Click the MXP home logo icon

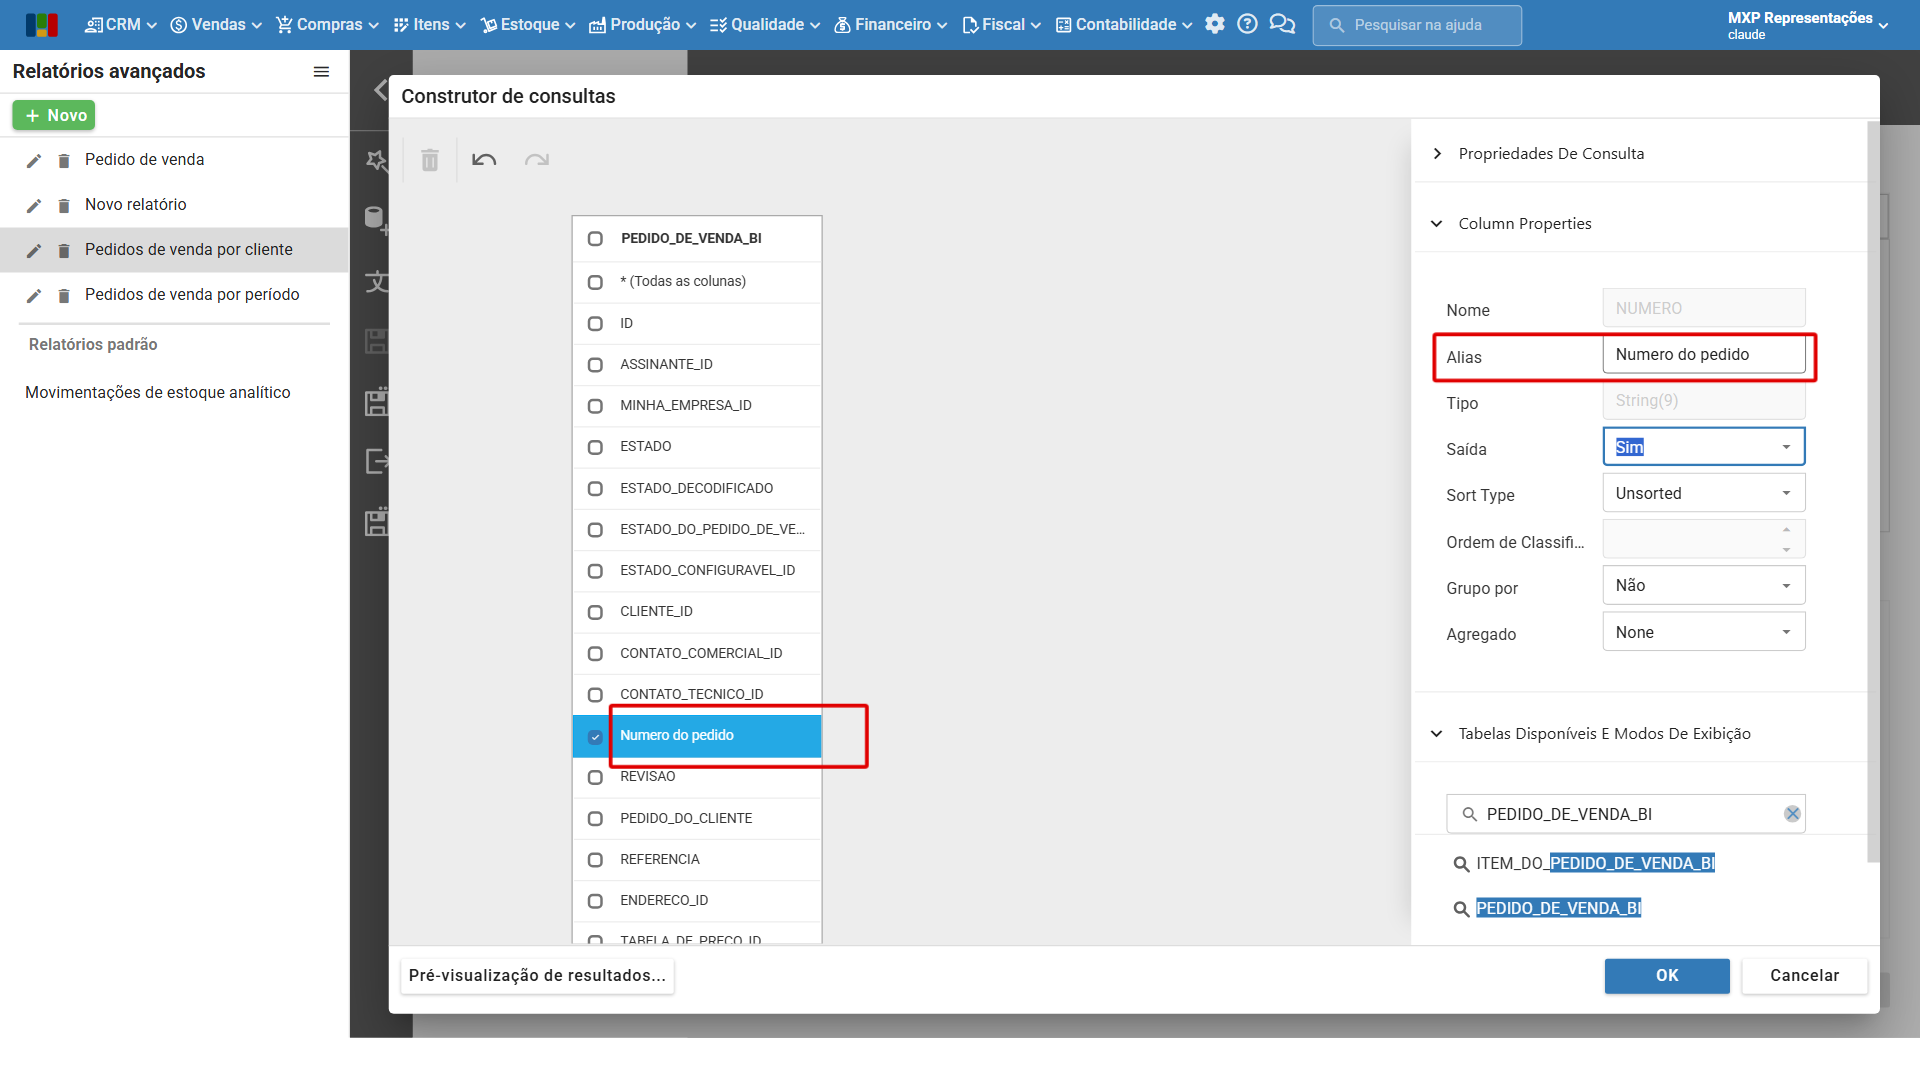coord(41,25)
